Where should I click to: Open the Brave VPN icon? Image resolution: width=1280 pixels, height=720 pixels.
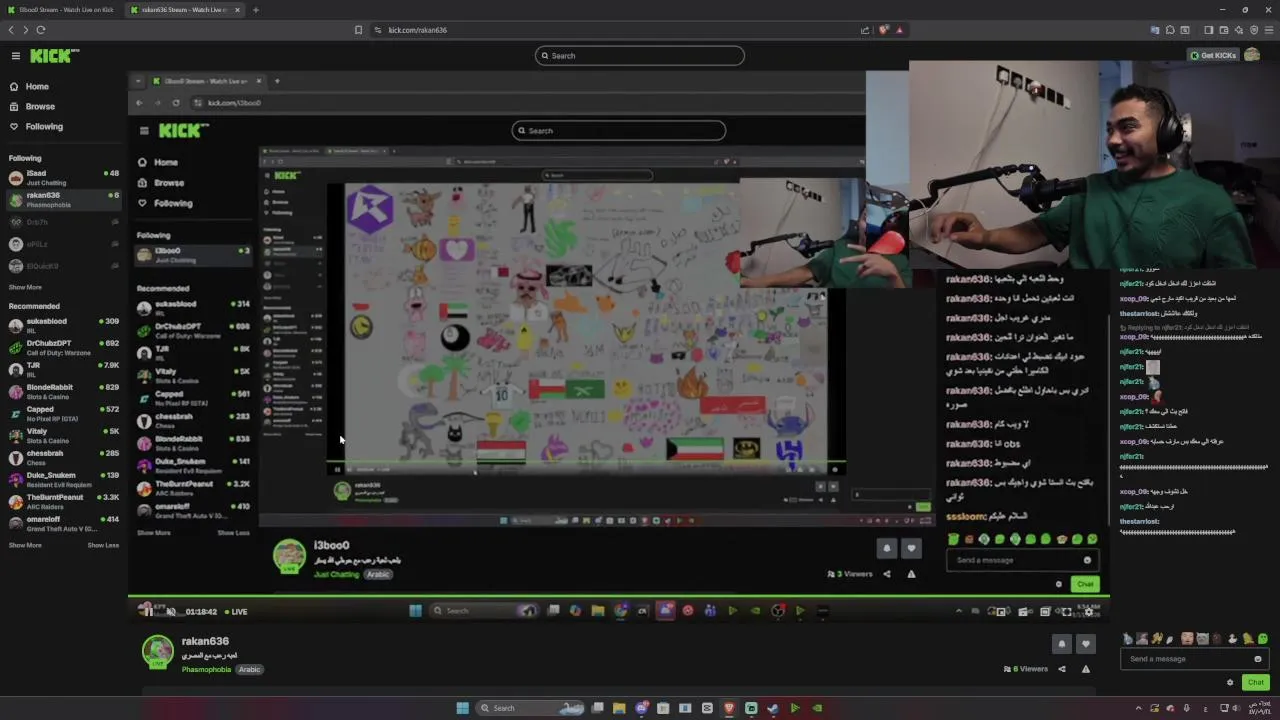tap(1254, 30)
